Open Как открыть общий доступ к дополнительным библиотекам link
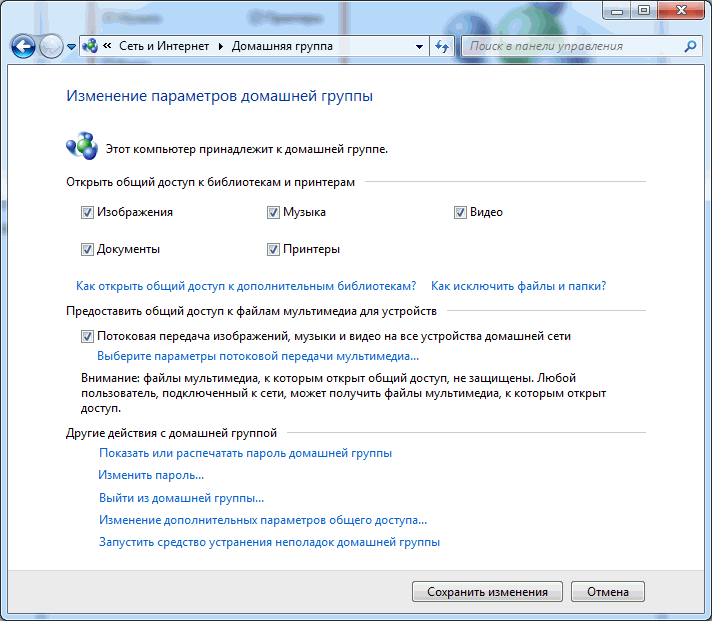Viewport: 712px width, 621px height. 246,286
